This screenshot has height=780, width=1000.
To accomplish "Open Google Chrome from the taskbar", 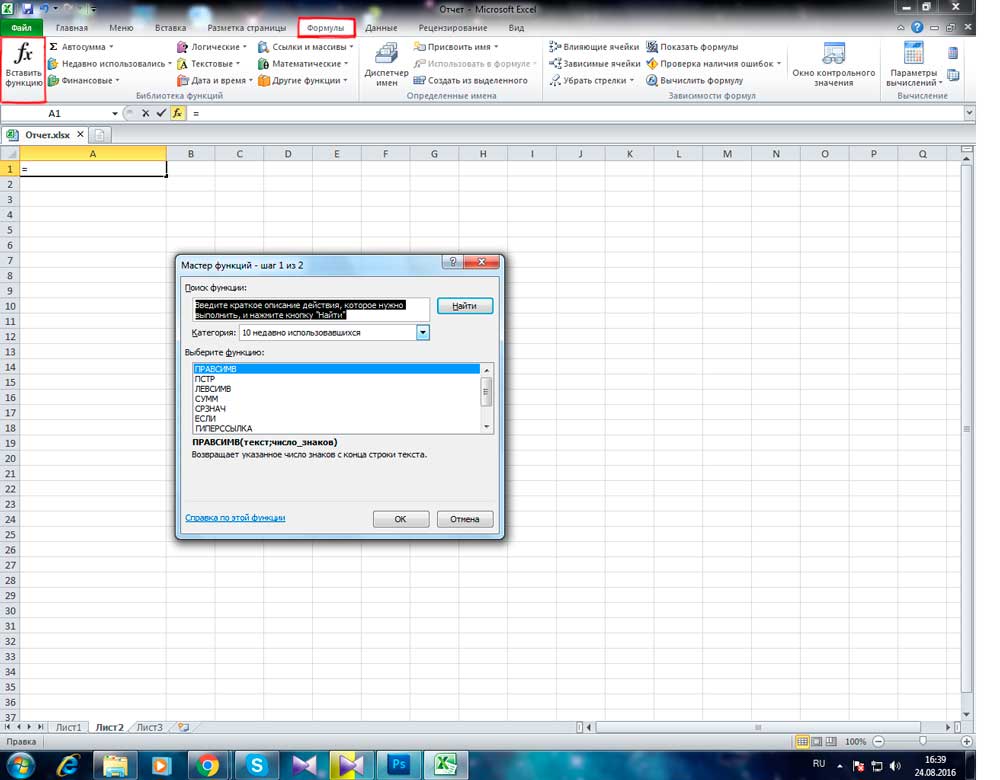I will point(208,765).
